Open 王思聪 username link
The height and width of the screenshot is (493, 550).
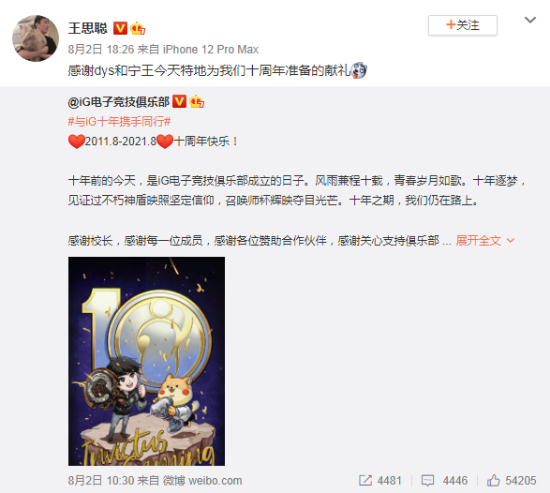point(88,28)
